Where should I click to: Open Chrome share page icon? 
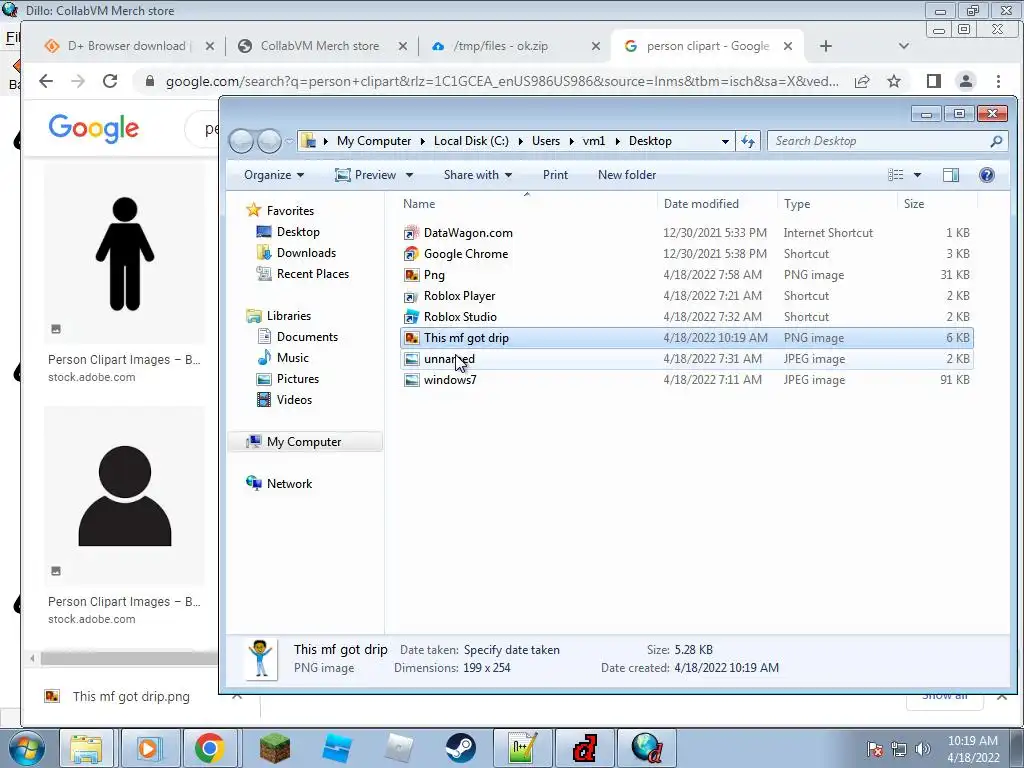point(862,81)
